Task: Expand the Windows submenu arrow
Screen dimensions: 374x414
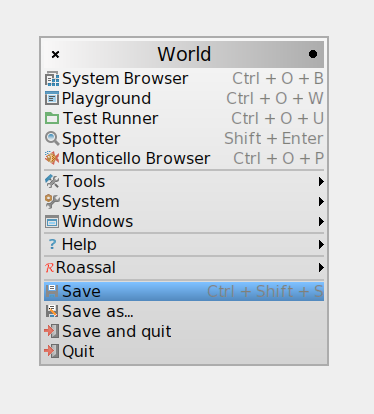Action: (321, 222)
